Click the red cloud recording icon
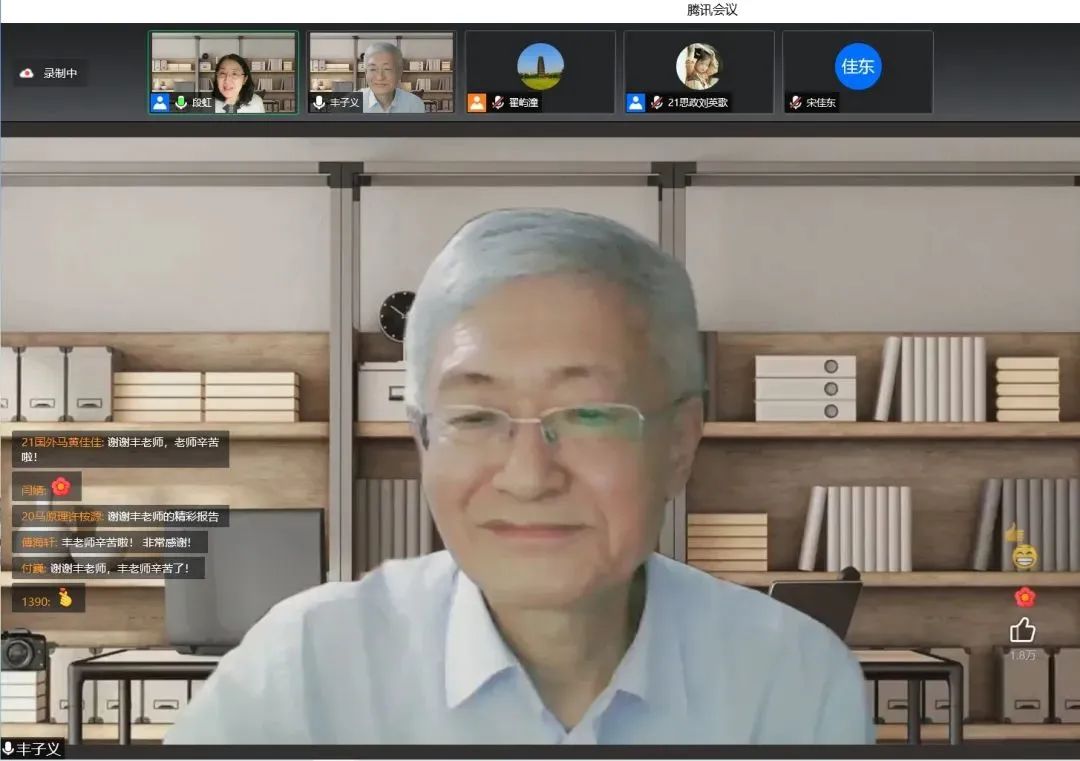 (x=27, y=73)
